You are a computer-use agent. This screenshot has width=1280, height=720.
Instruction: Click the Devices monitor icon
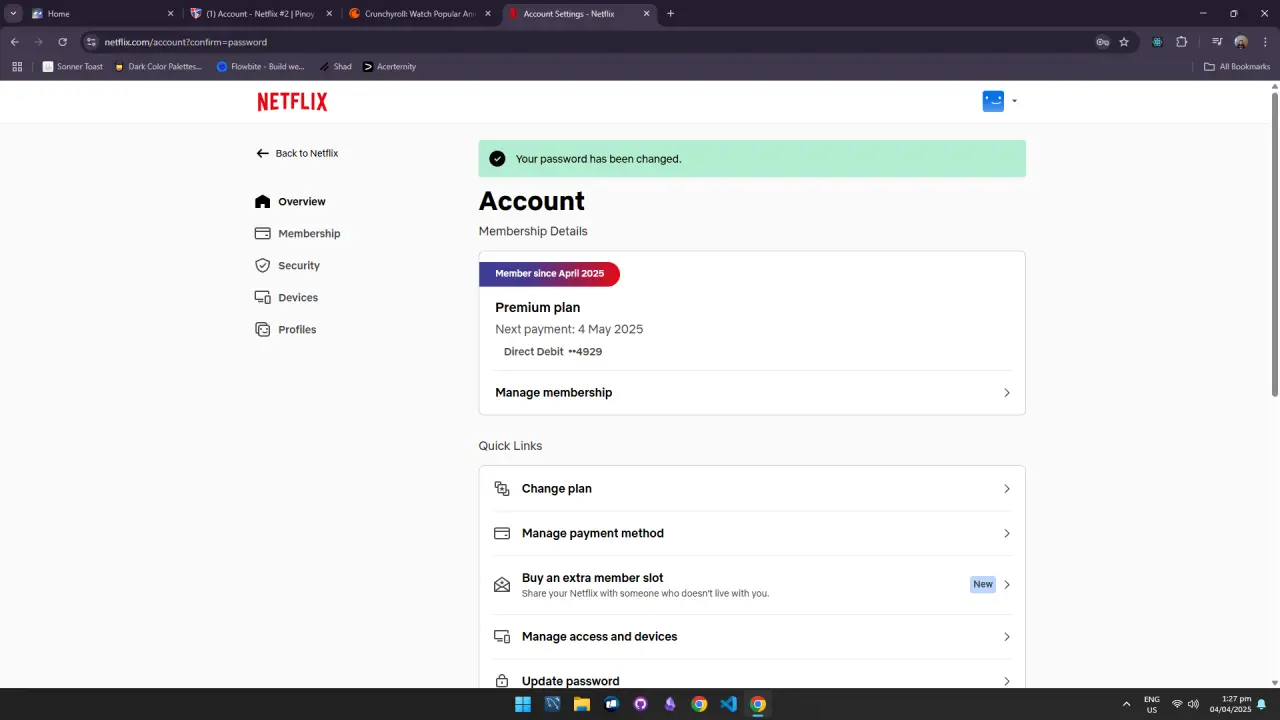pyautogui.click(x=262, y=297)
